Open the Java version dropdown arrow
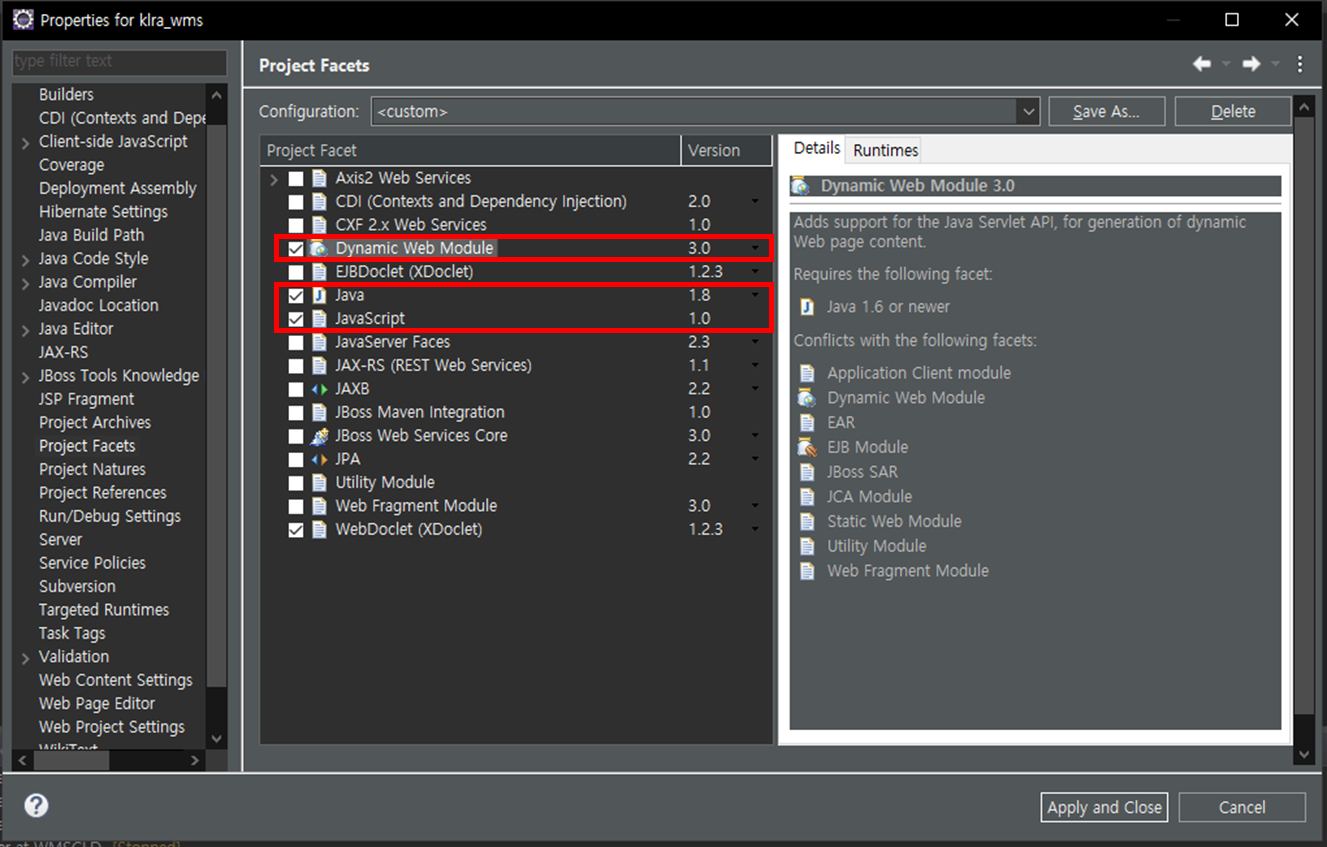The width and height of the screenshot is (1327, 847). tap(755, 295)
